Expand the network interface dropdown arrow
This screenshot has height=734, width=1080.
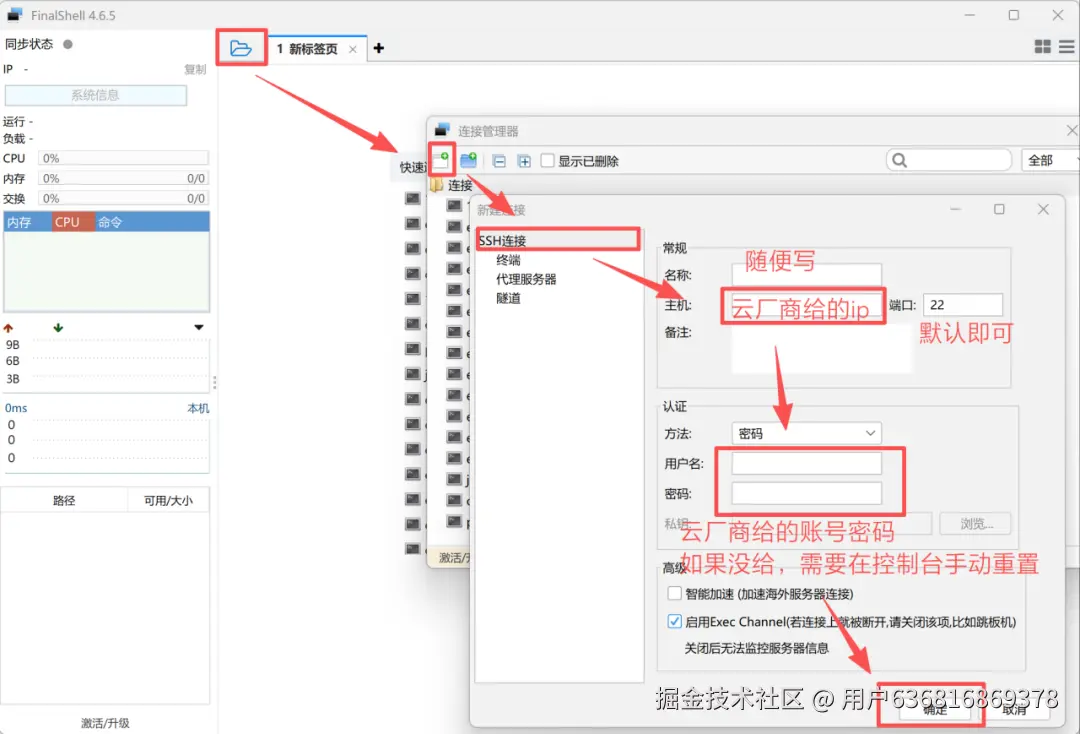coord(198,327)
